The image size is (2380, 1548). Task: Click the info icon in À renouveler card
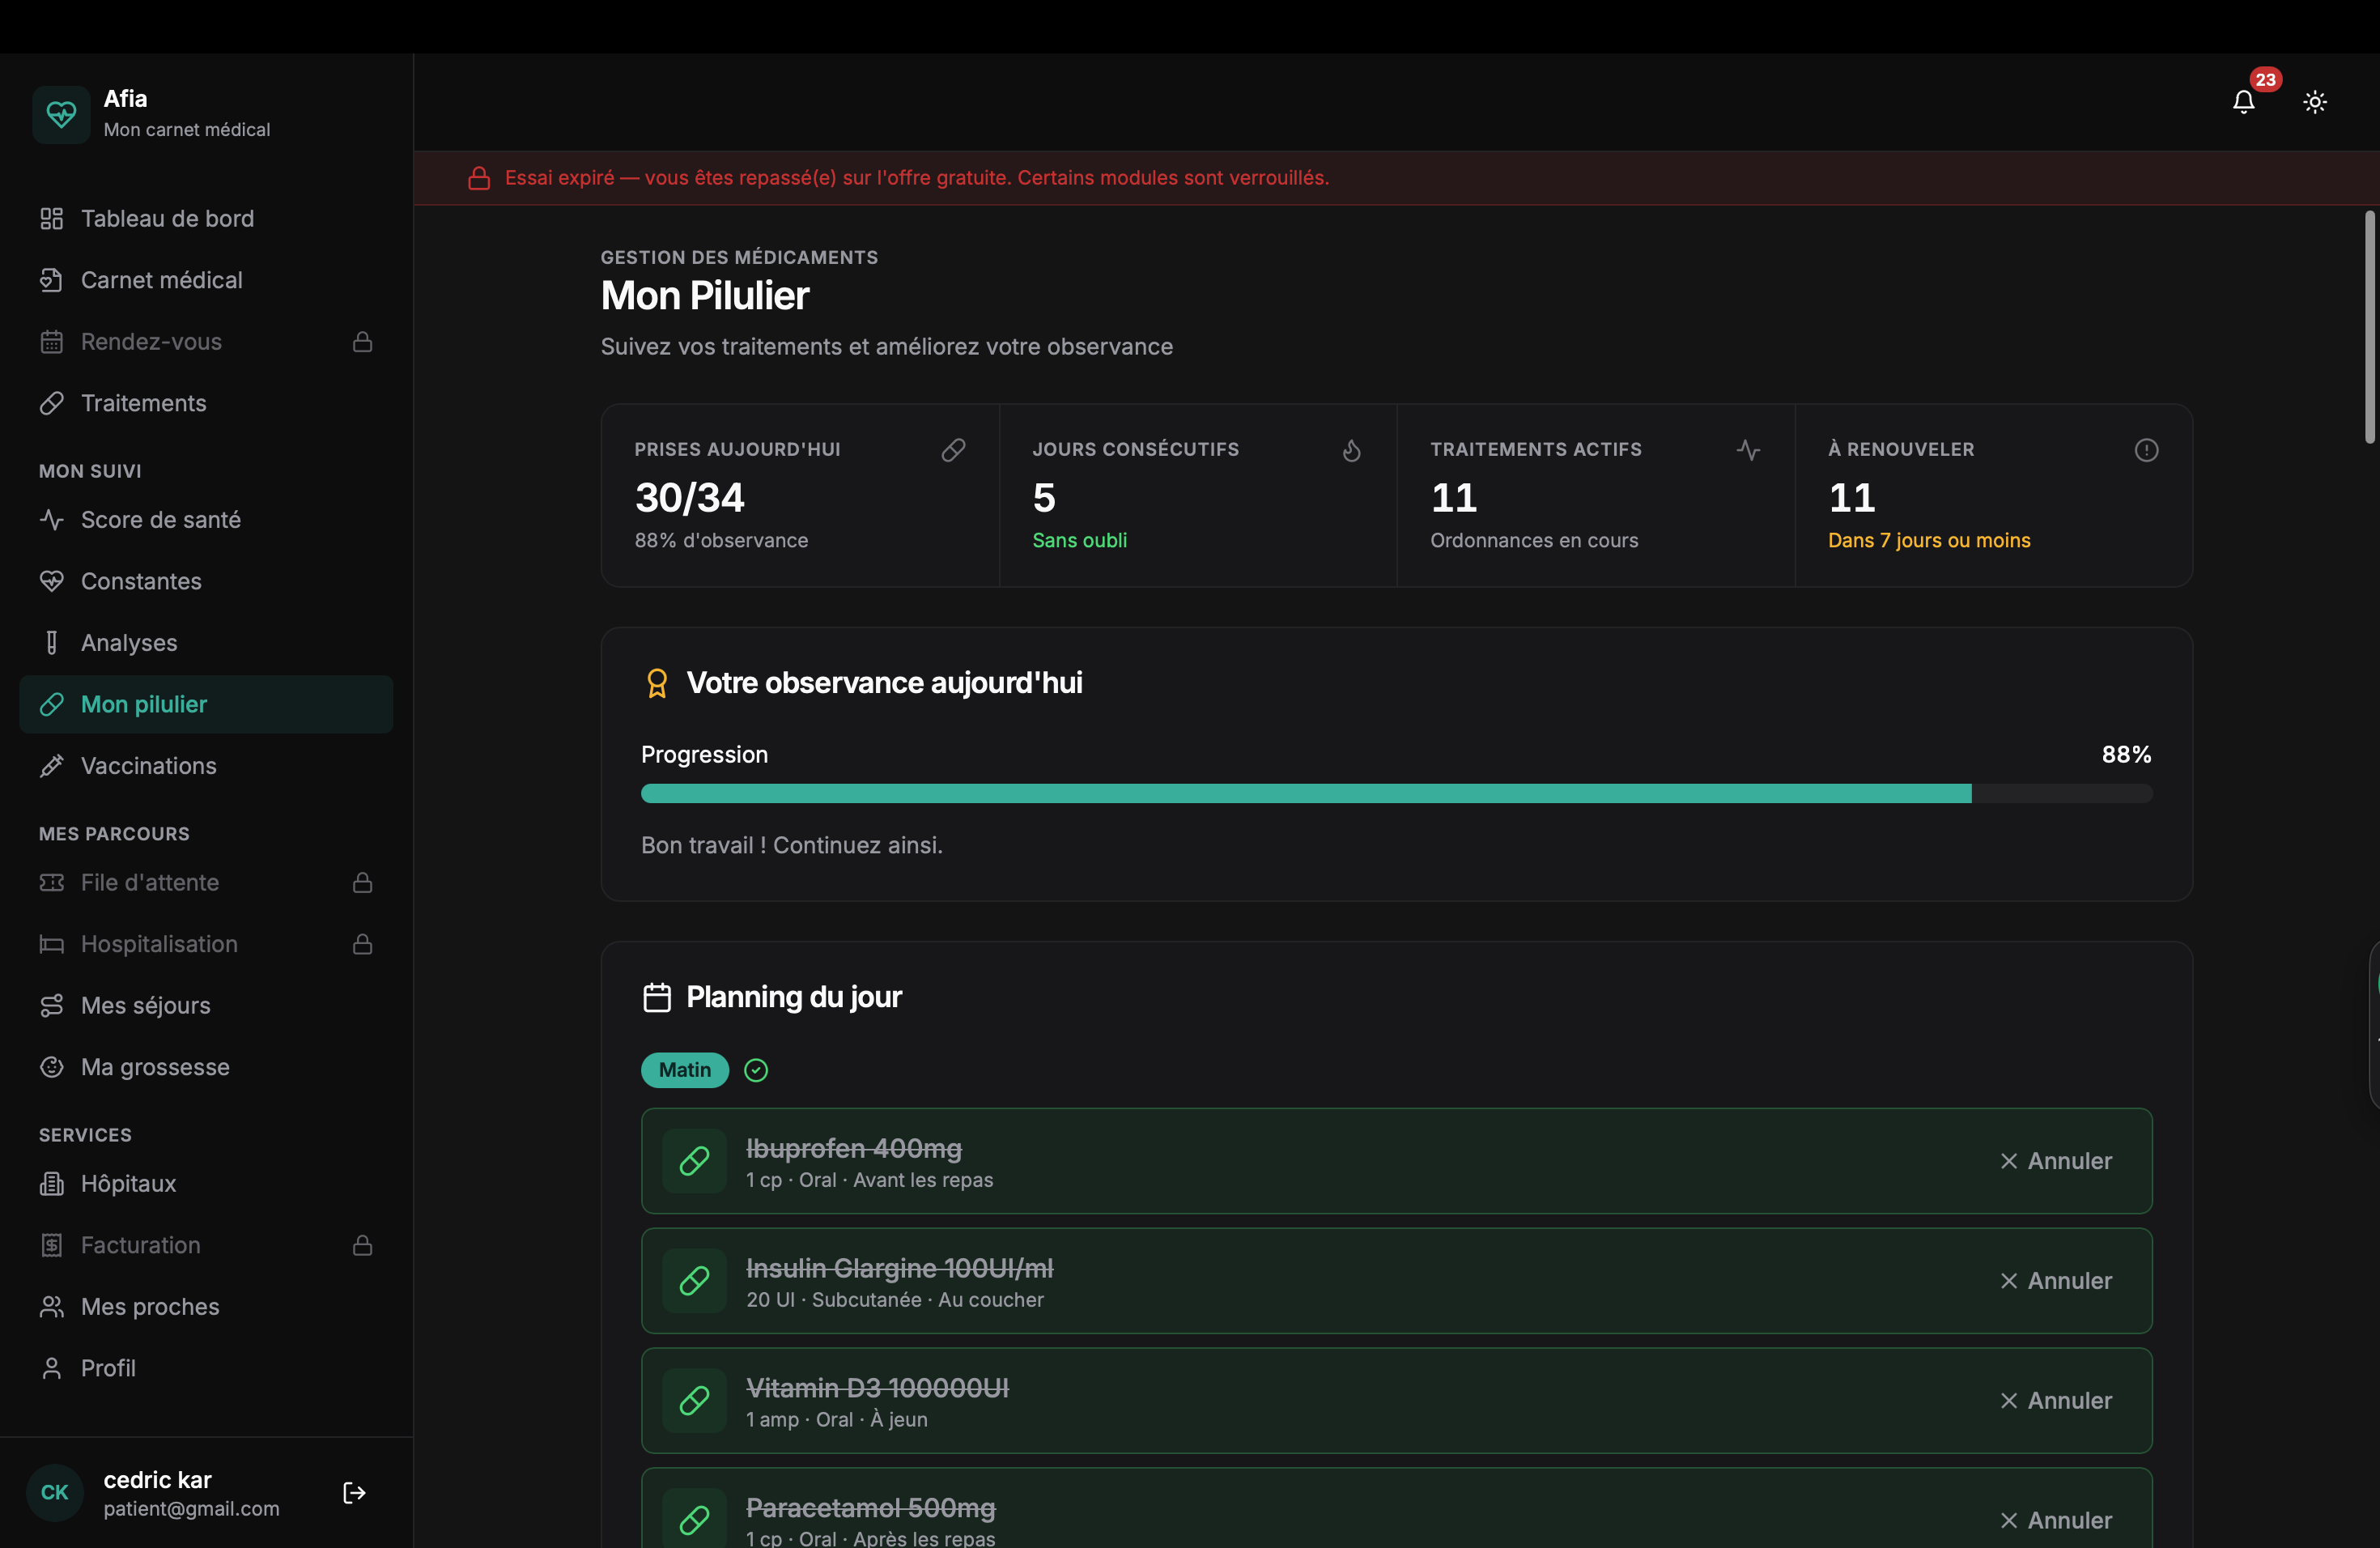2146,450
